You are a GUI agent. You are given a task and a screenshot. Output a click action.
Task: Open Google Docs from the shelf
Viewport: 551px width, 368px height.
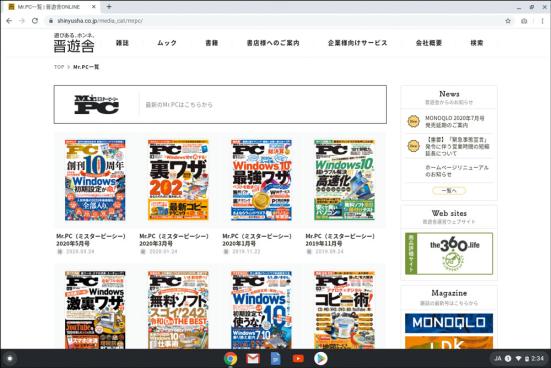pyautogui.click(x=276, y=359)
